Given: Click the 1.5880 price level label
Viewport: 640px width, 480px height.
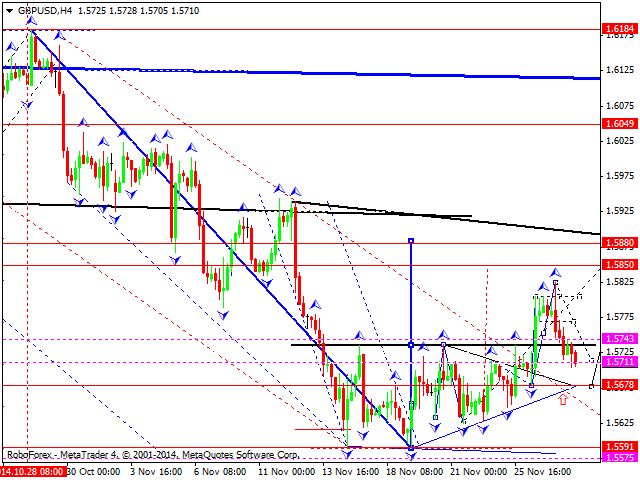Looking at the screenshot, I should pyautogui.click(x=620, y=243).
